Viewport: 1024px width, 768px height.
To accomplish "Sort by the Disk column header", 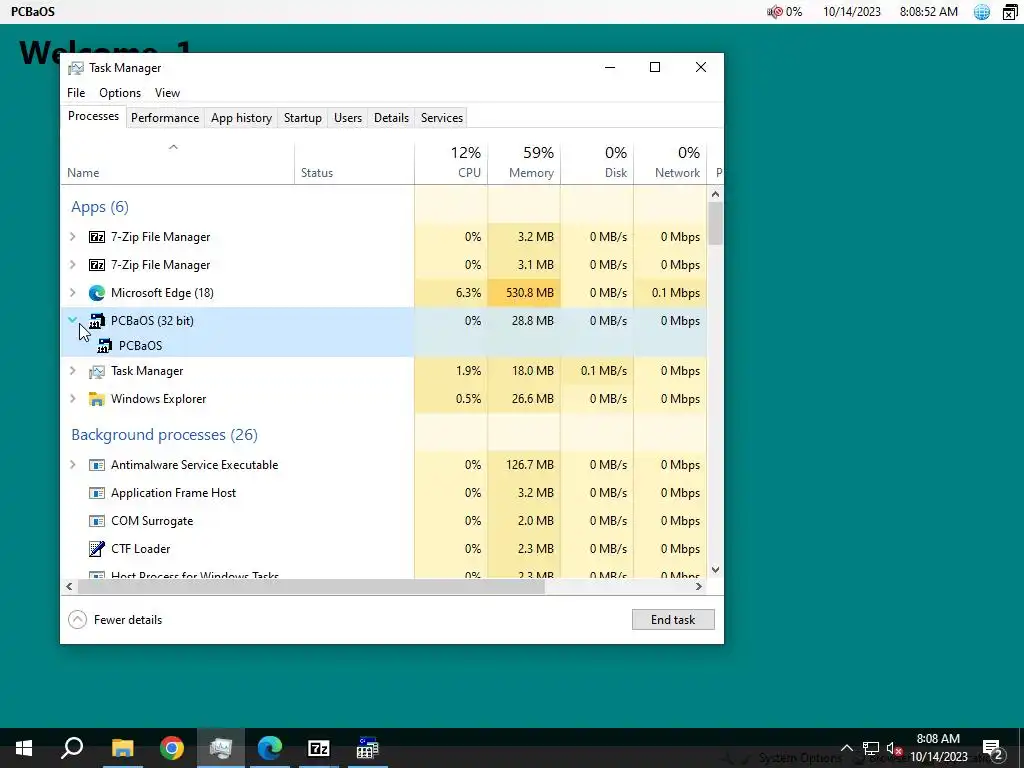I will point(597,163).
